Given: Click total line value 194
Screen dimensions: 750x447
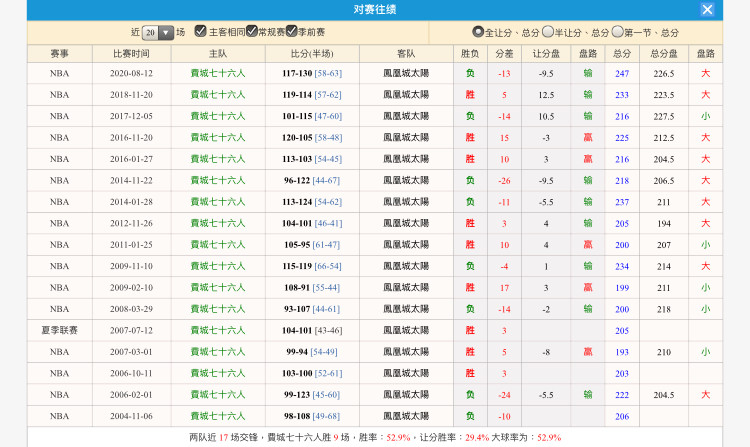Looking at the screenshot, I should click(664, 223).
